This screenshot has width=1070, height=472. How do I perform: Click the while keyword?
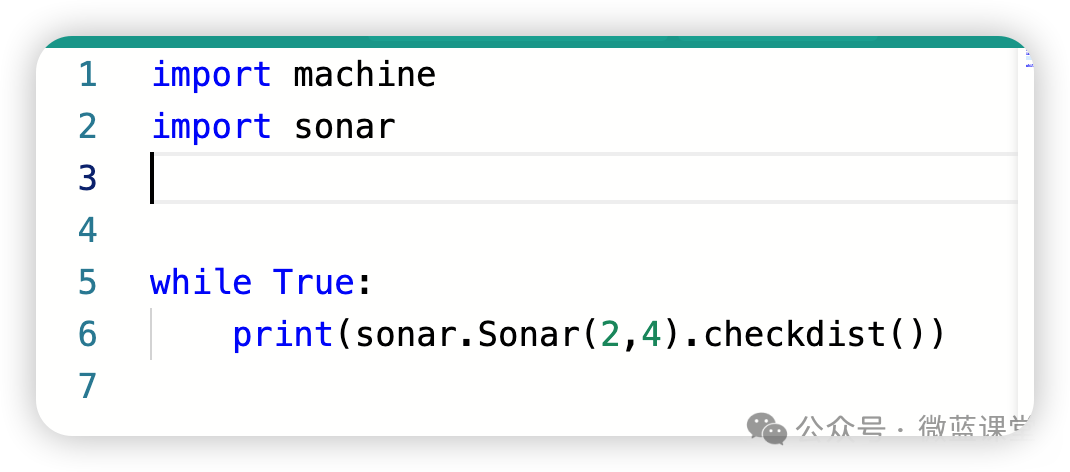201,282
